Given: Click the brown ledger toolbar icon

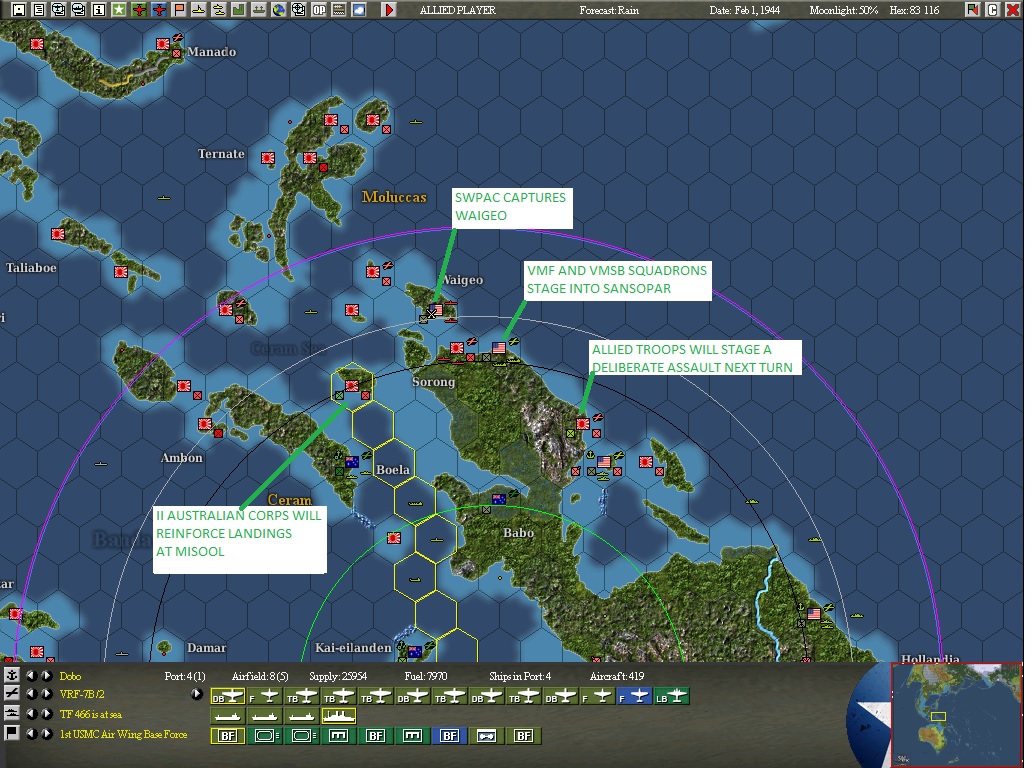Looking at the screenshot, I should 339,10.
